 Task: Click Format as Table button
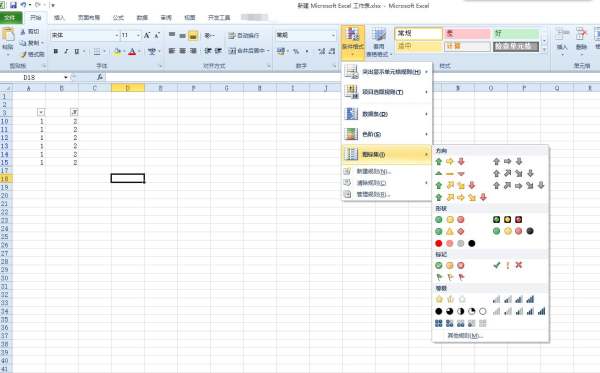379,42
